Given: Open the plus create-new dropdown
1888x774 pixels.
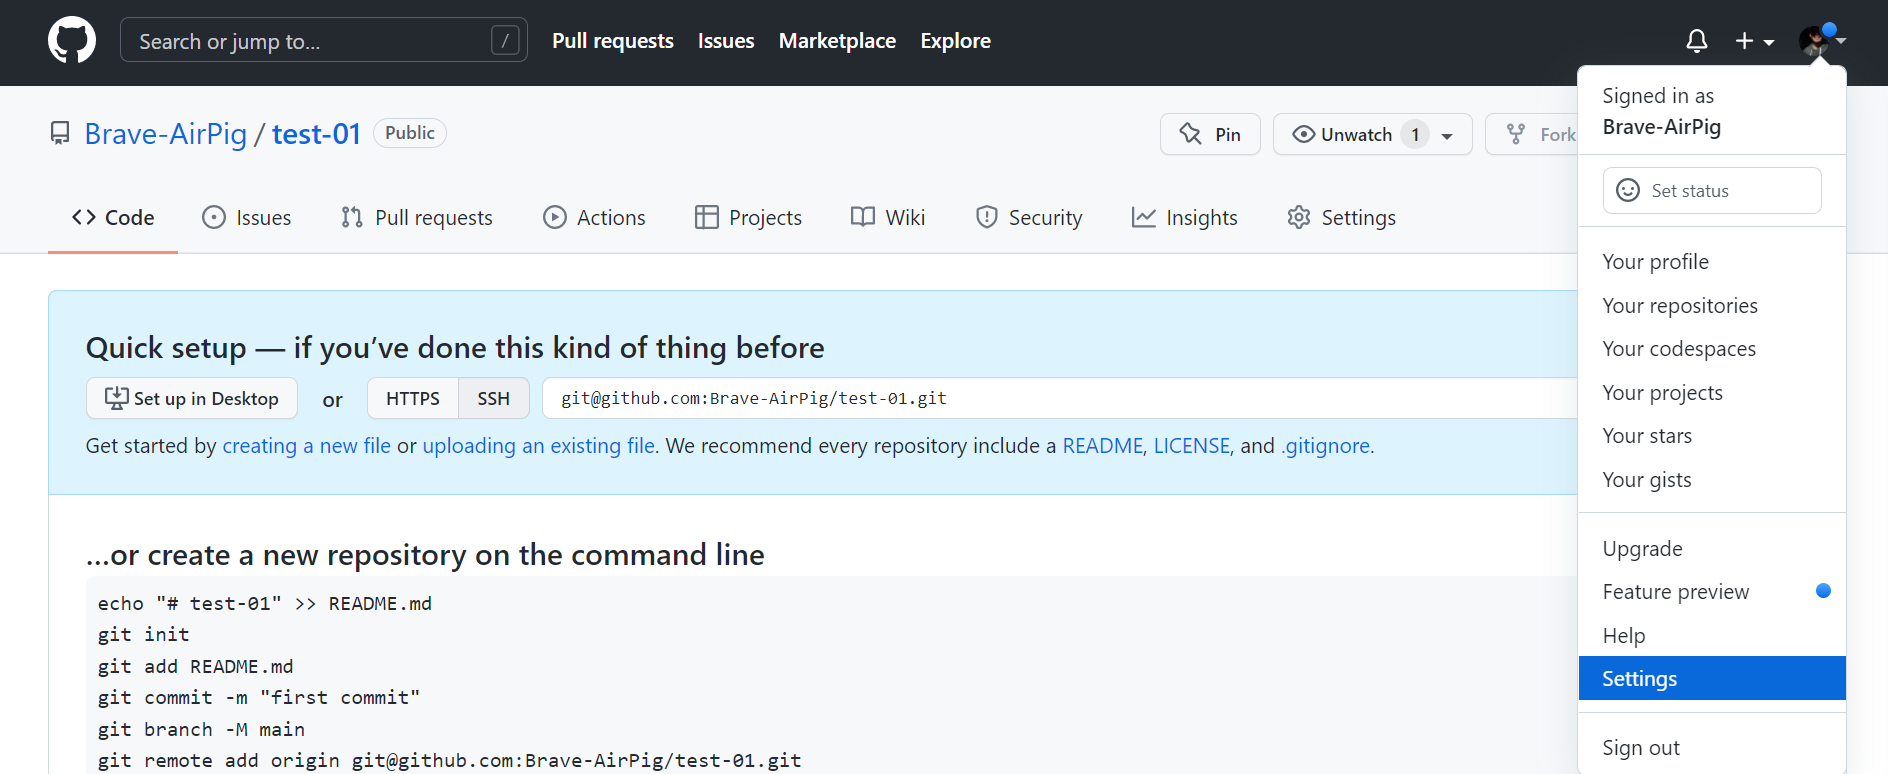Looking at the screenshot, I should tap(1755, 41).
